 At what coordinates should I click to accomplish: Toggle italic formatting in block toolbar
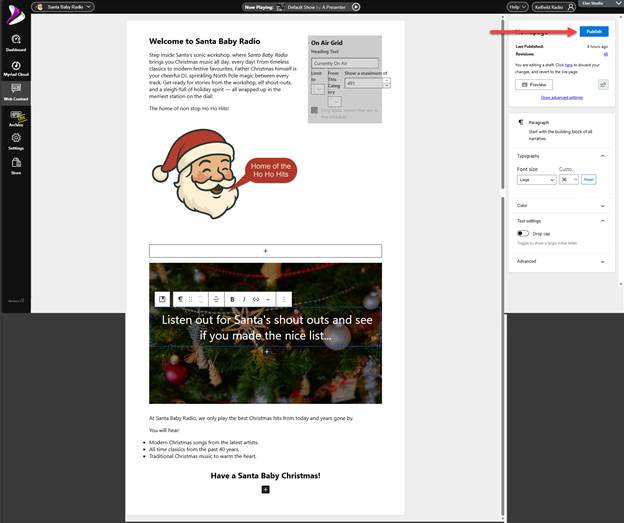tap(244, 299)
